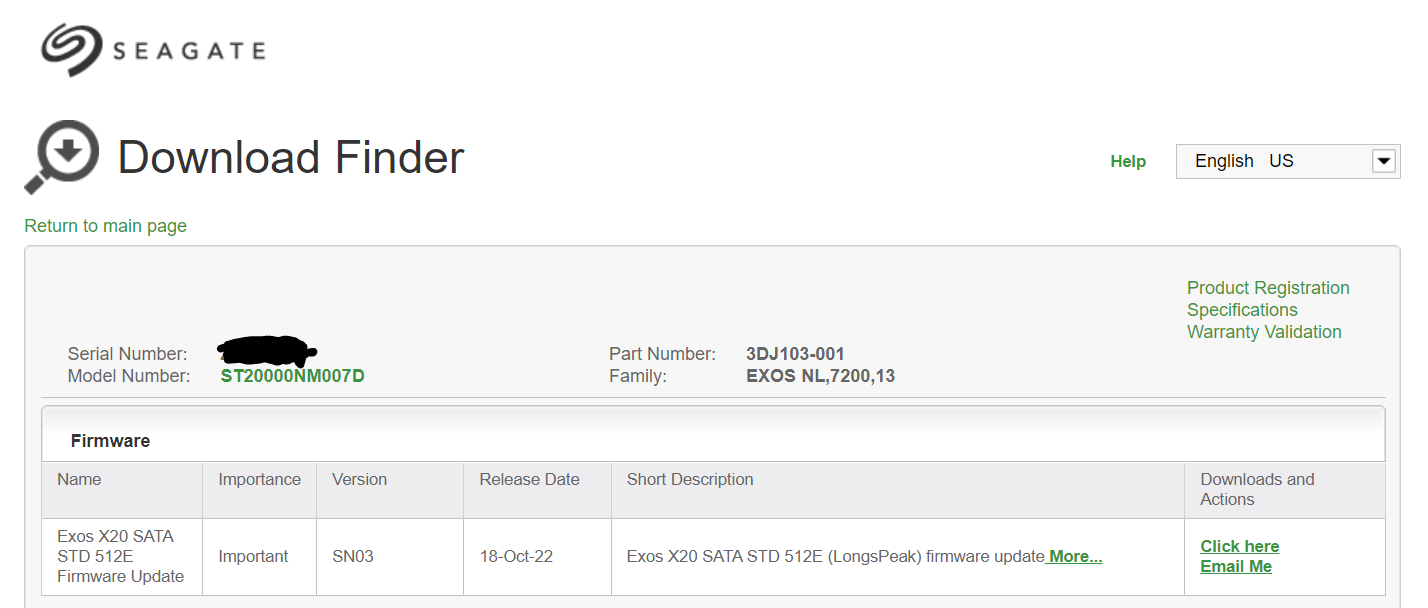Open Specifications

(1241, 309)
